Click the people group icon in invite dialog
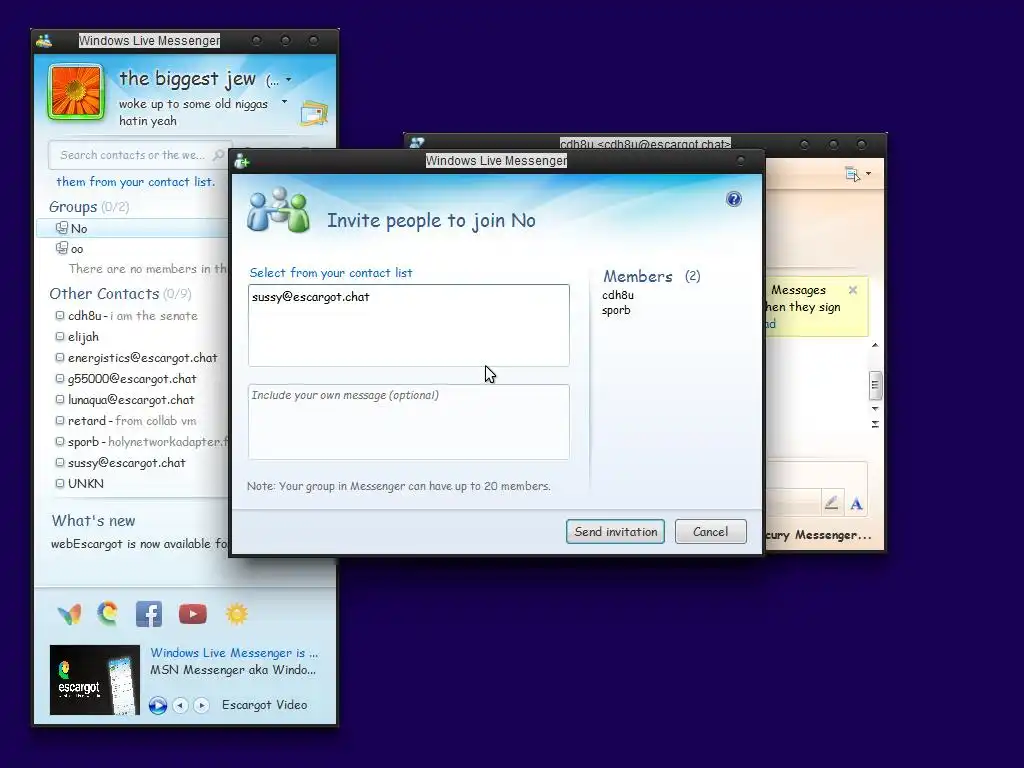The height and width of the screenshot is (768, 1024). pos(278,210)
